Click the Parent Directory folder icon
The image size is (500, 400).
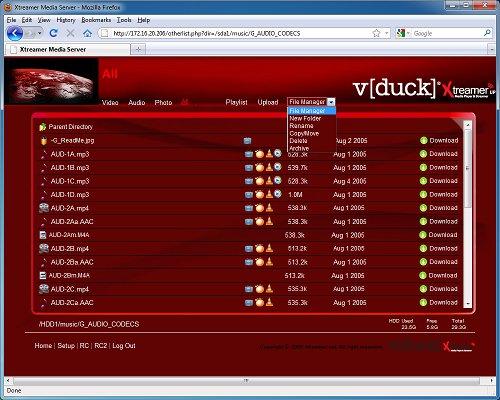tap(42, 127)
